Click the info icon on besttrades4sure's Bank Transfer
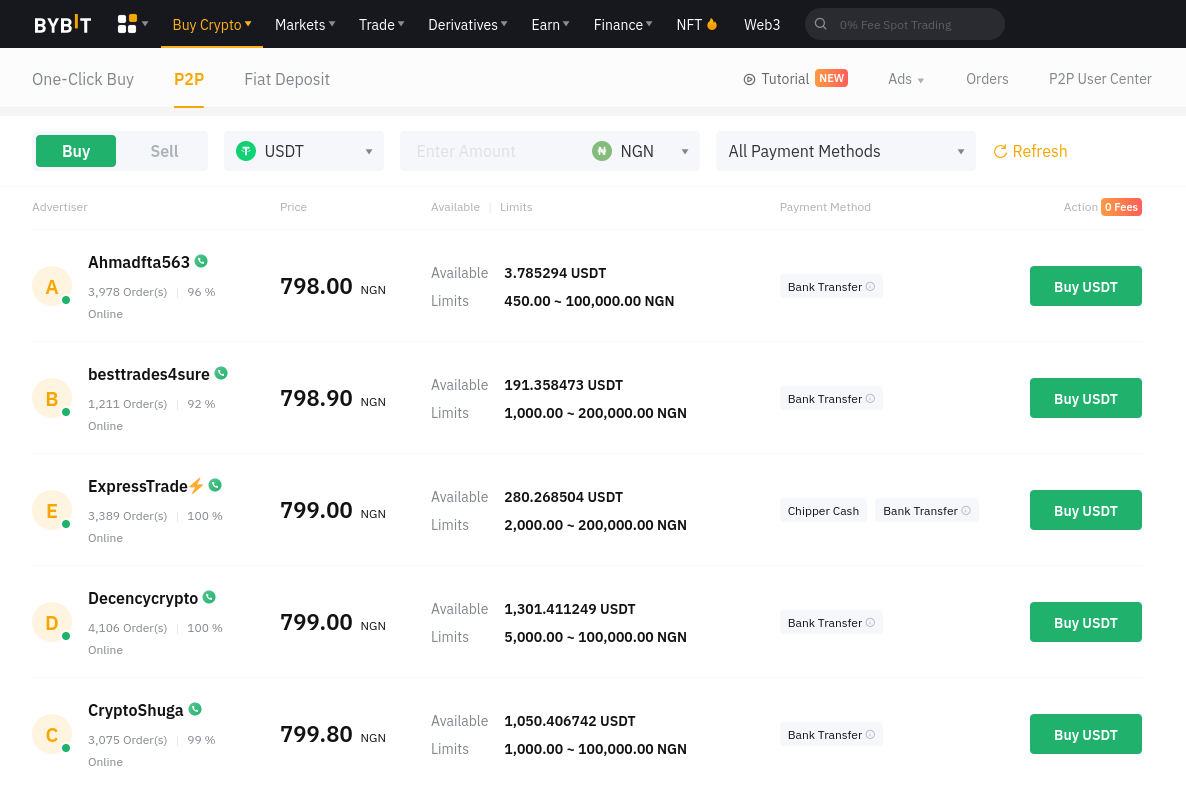1186x789 pixels. pos(871,399)
